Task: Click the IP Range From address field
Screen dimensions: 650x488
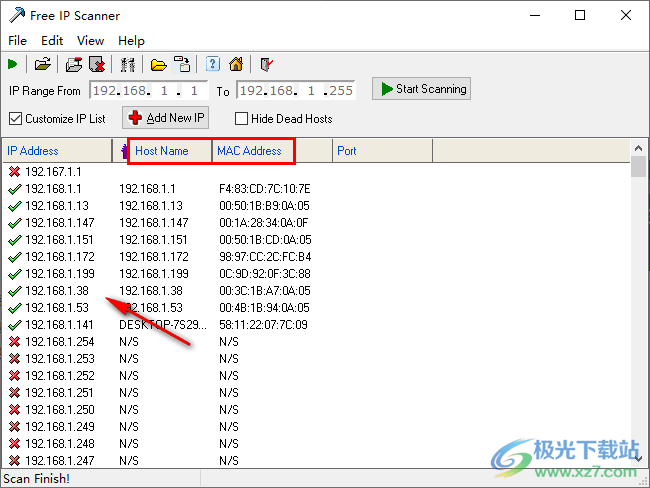Action: point(149,90)
